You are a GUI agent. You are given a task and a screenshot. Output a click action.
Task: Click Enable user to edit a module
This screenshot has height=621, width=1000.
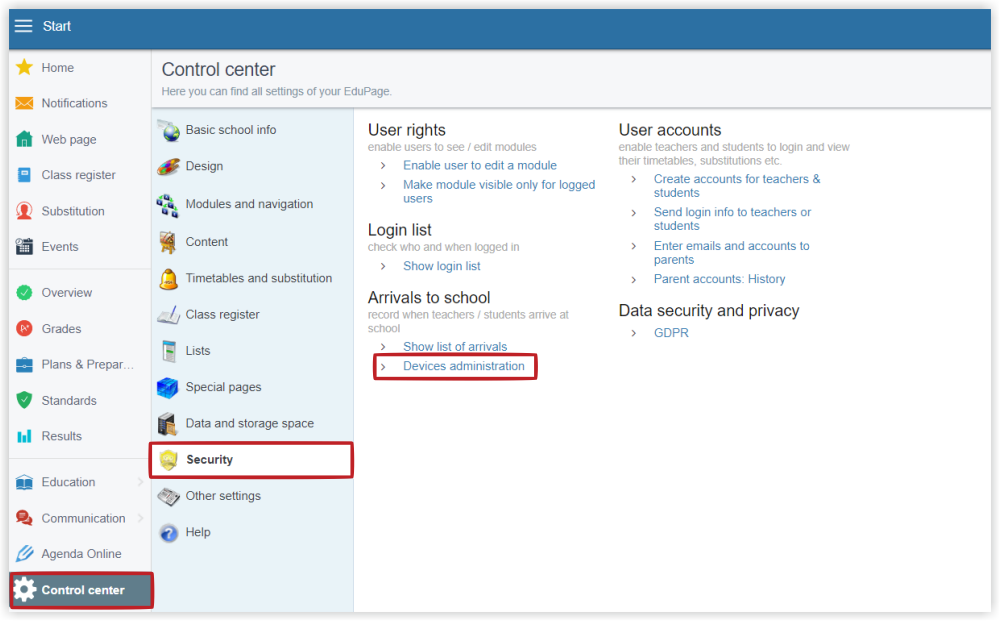tap(480, 165)
